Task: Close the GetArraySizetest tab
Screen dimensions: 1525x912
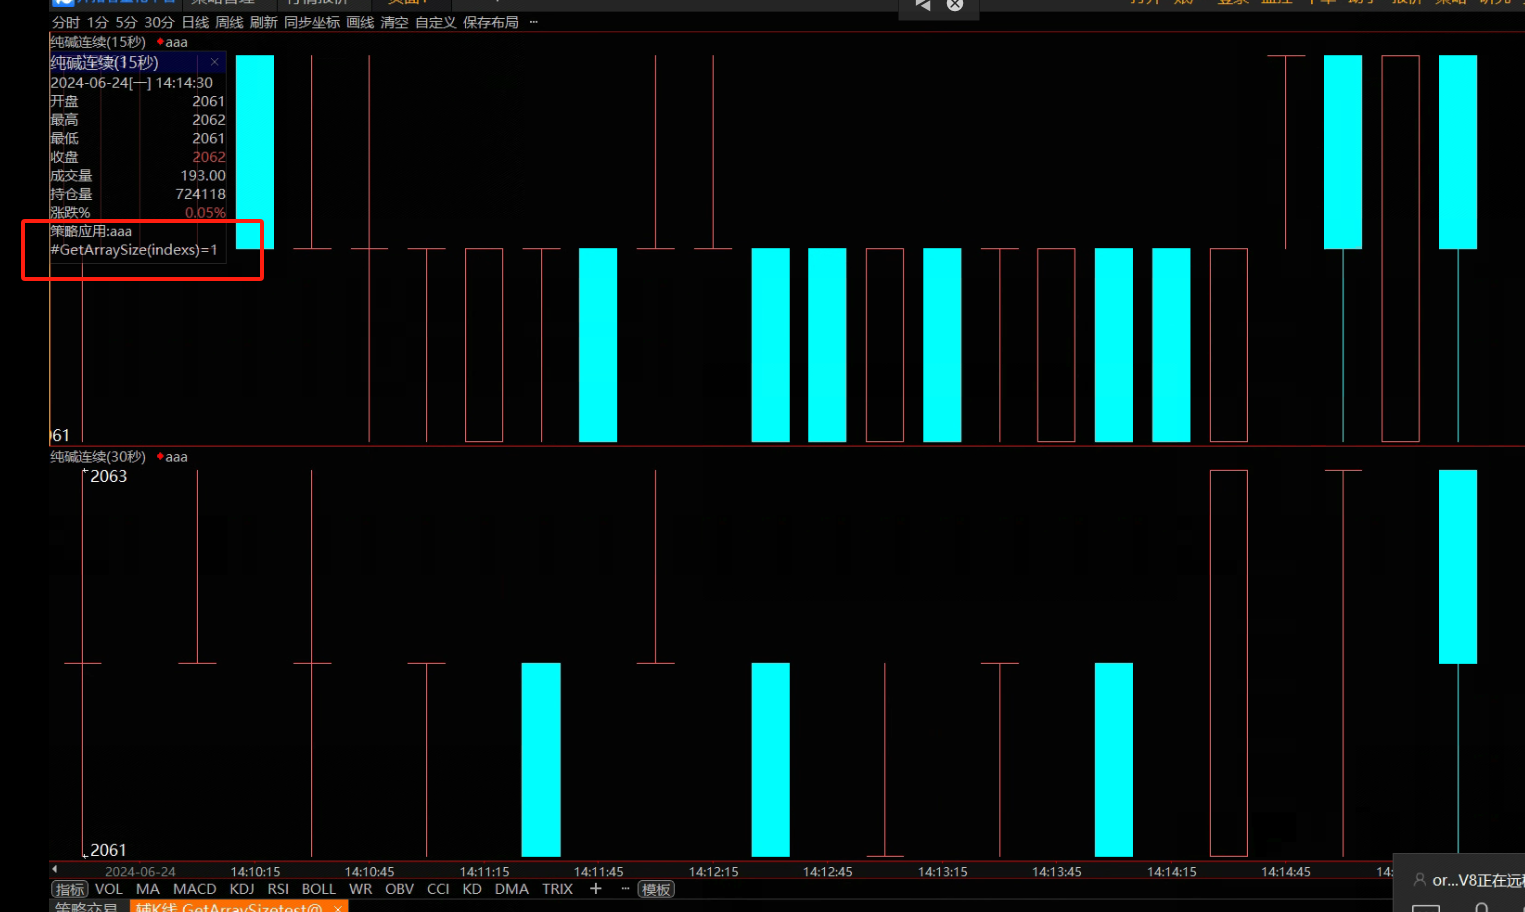Action: pos(338,908)
